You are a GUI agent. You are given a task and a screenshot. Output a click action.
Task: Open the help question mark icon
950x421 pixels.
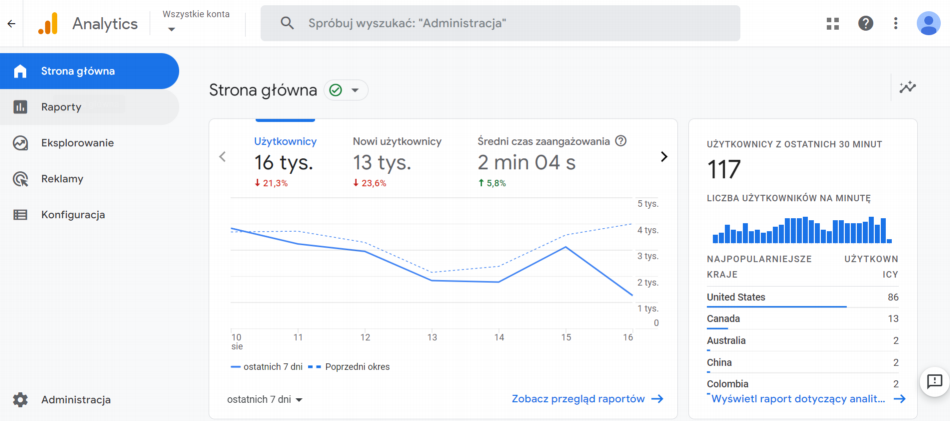865,23
